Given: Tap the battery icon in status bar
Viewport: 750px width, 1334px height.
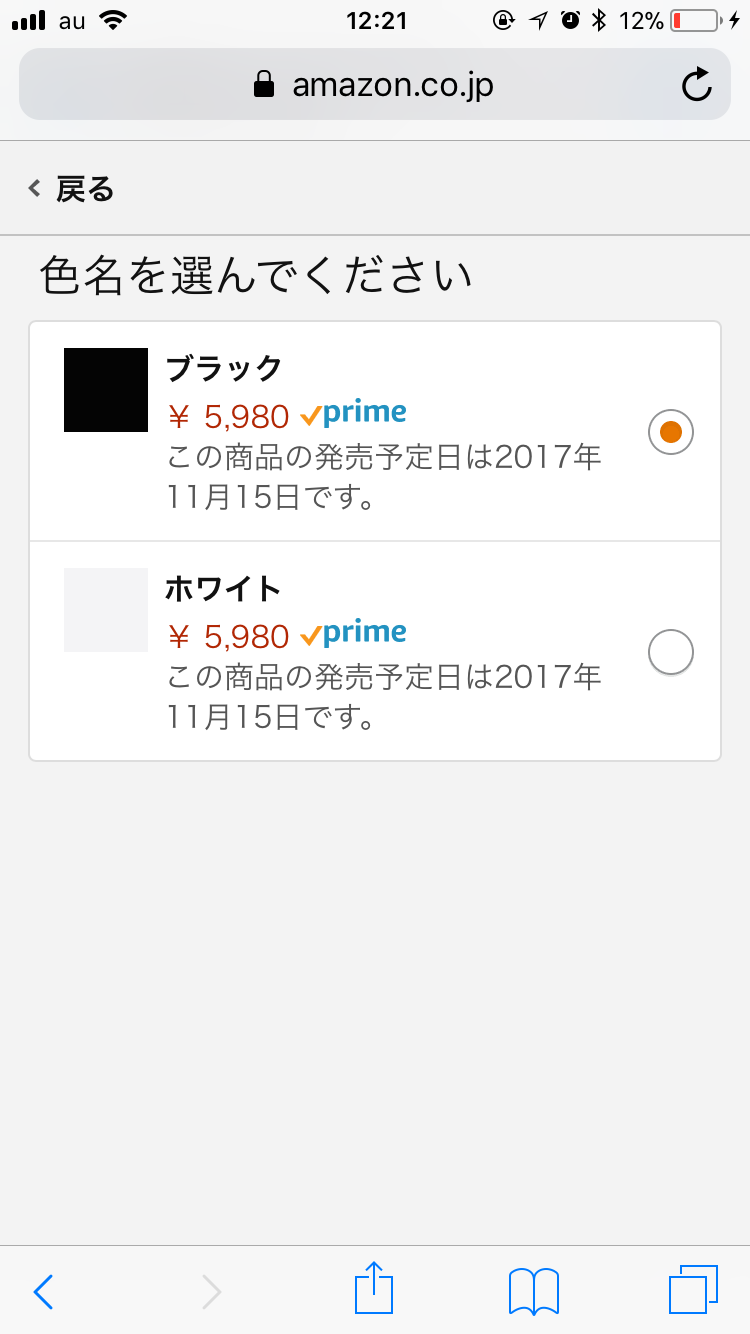Looking at the screenshot, I should coord(694,20).
